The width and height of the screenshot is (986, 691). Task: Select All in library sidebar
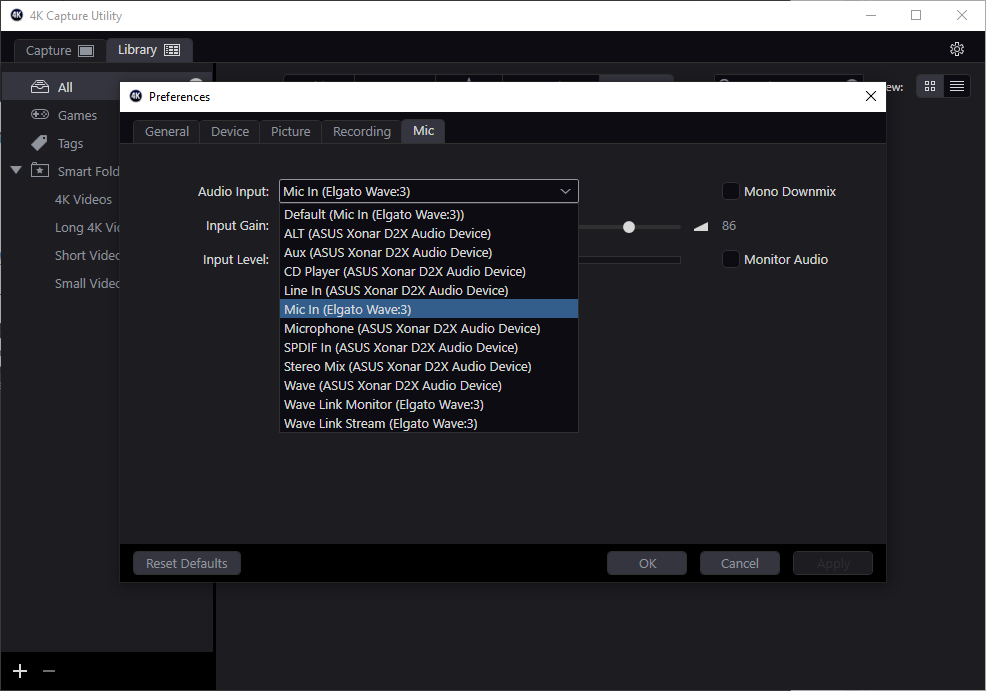pos(65,87)
